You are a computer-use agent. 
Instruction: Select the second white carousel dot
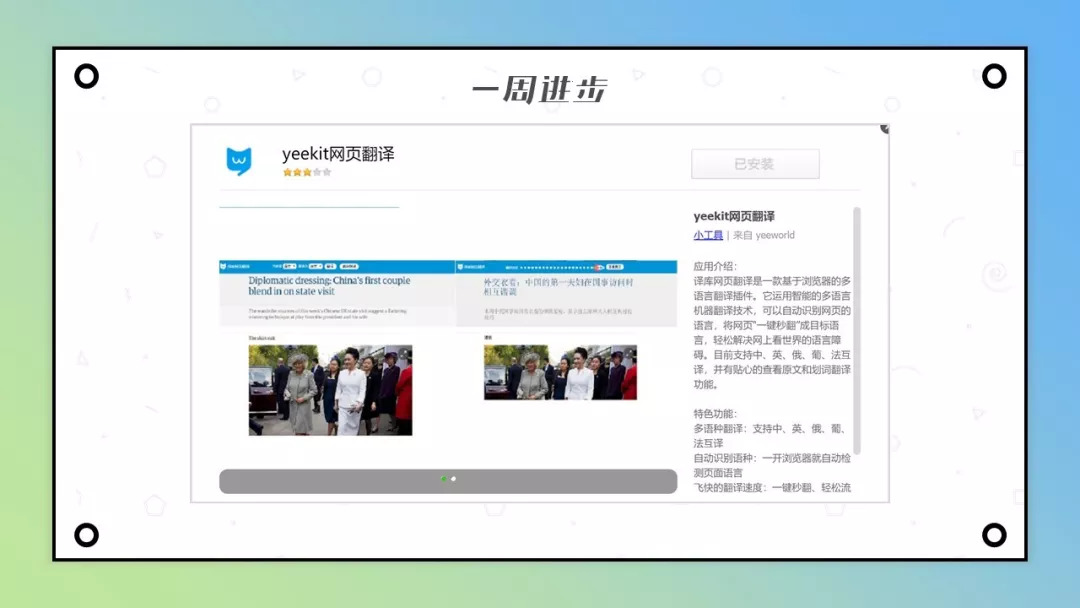pos(453,479)
